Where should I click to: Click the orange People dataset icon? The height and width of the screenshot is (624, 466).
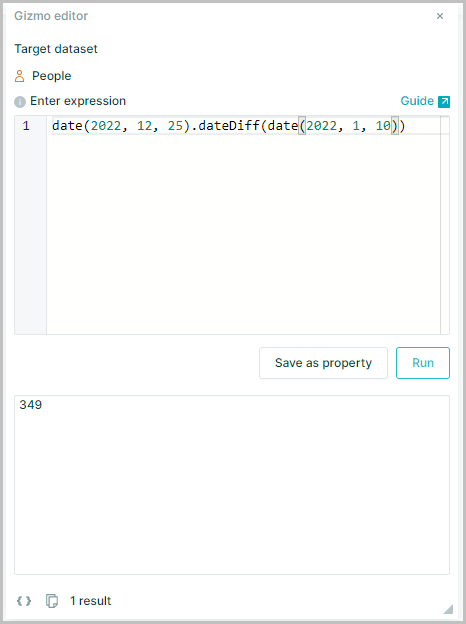click(19, 76)
